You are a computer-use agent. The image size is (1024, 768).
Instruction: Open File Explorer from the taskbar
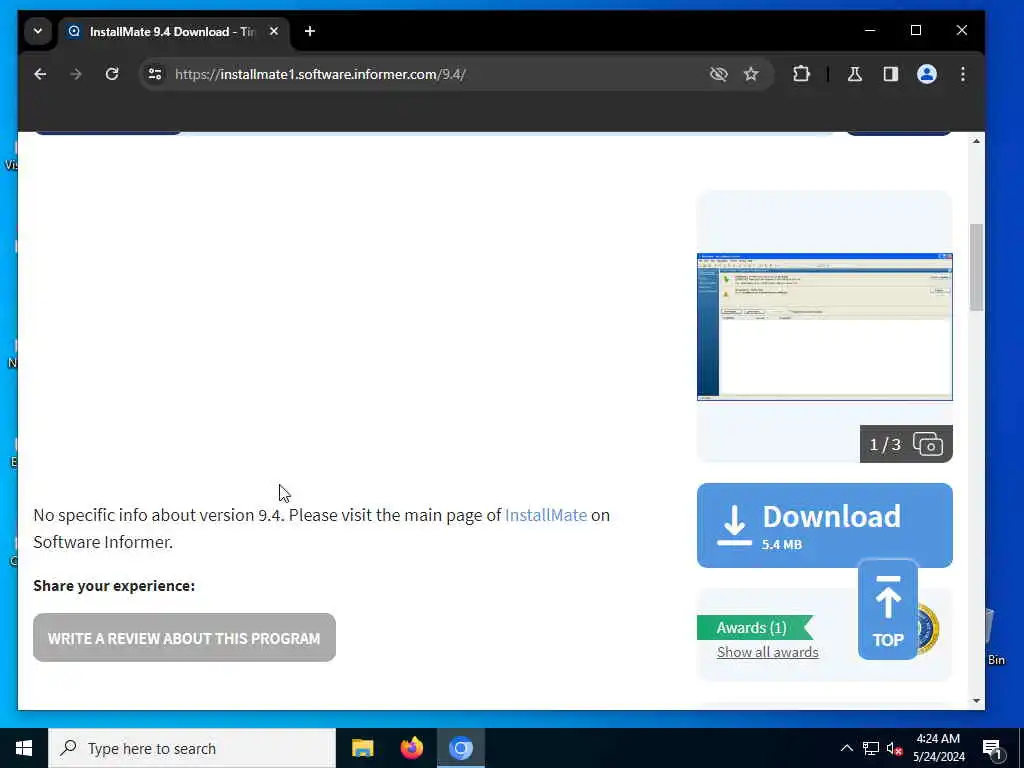point(362,748)
